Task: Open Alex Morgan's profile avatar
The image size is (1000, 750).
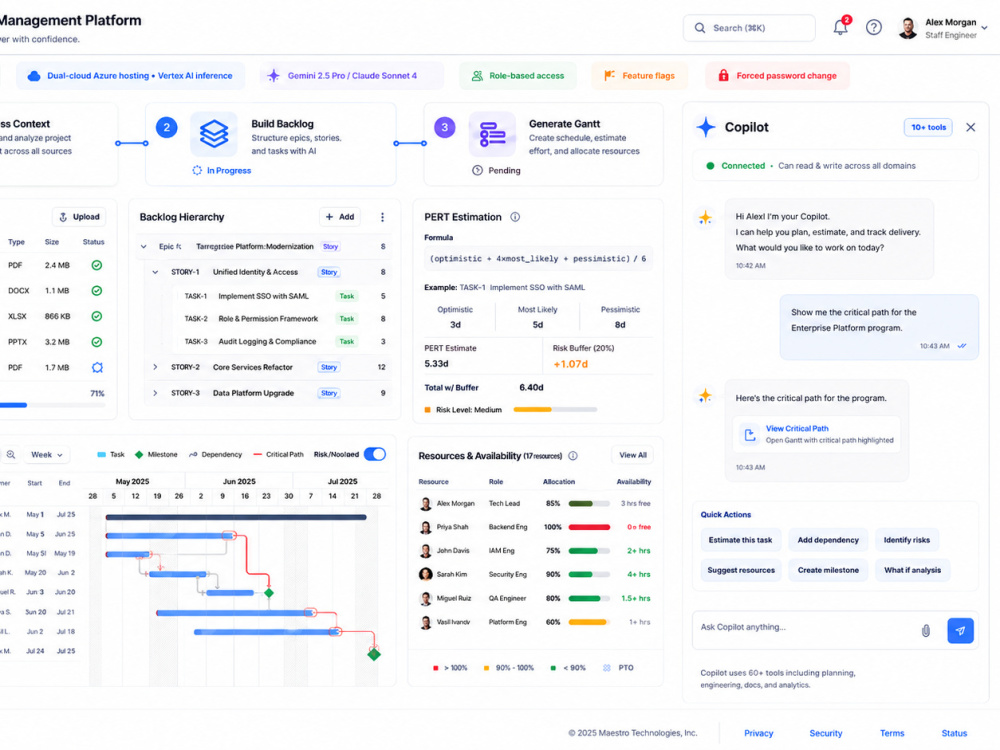Action: [908, 28]
